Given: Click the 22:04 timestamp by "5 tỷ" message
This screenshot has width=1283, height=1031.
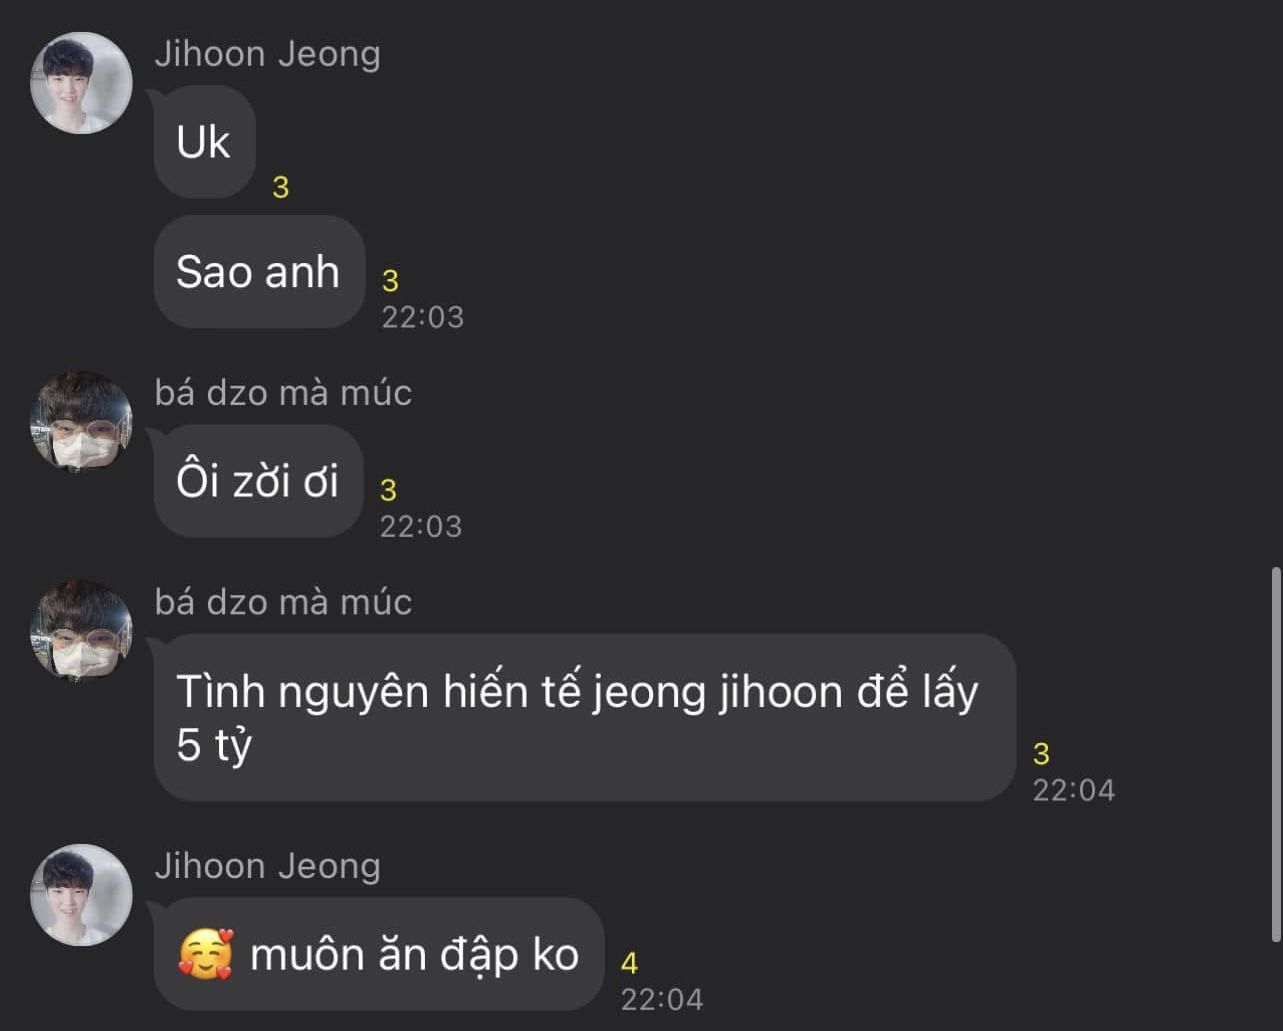Looking at the screenshot, I should pos(1073,790).
